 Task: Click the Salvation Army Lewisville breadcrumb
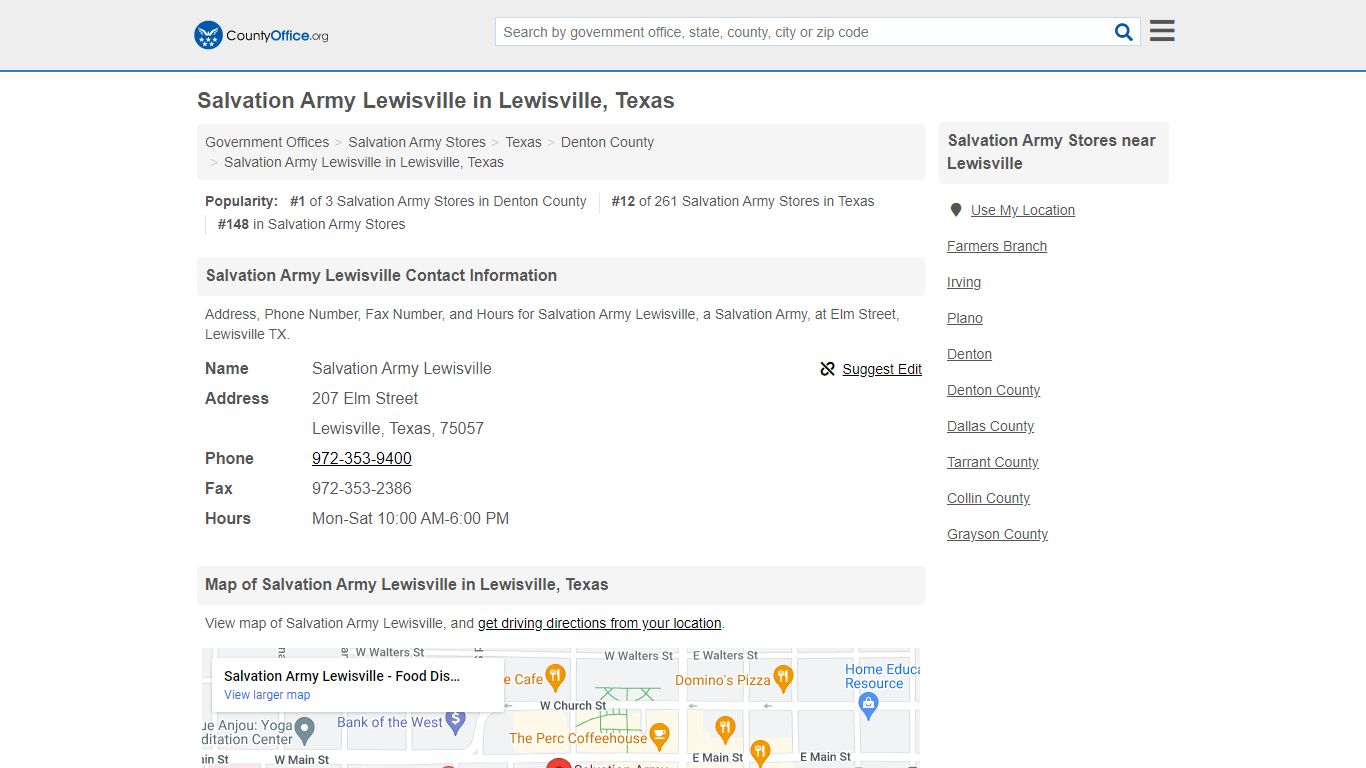(x=364, y=162)
